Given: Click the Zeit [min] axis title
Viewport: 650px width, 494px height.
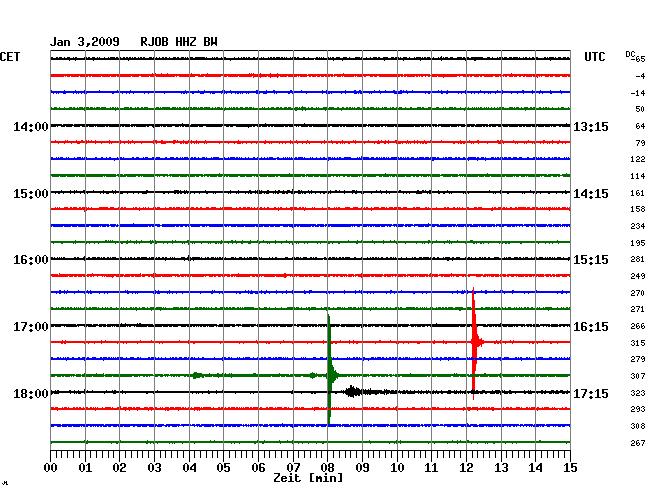Looking at the screenshot, I should pos(308,478).
